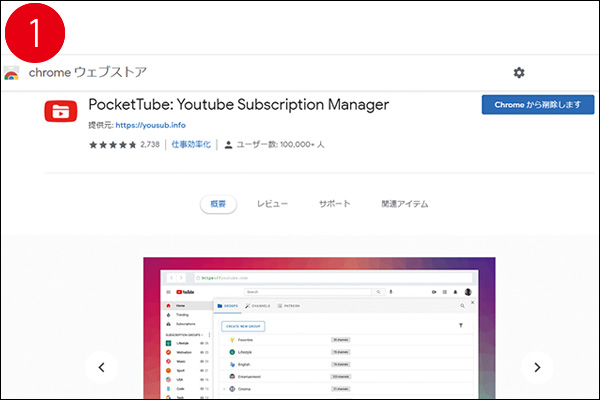Show next screenshot with right arrow
The width and height of the screenshot is (600, 400).
point(537,367)
